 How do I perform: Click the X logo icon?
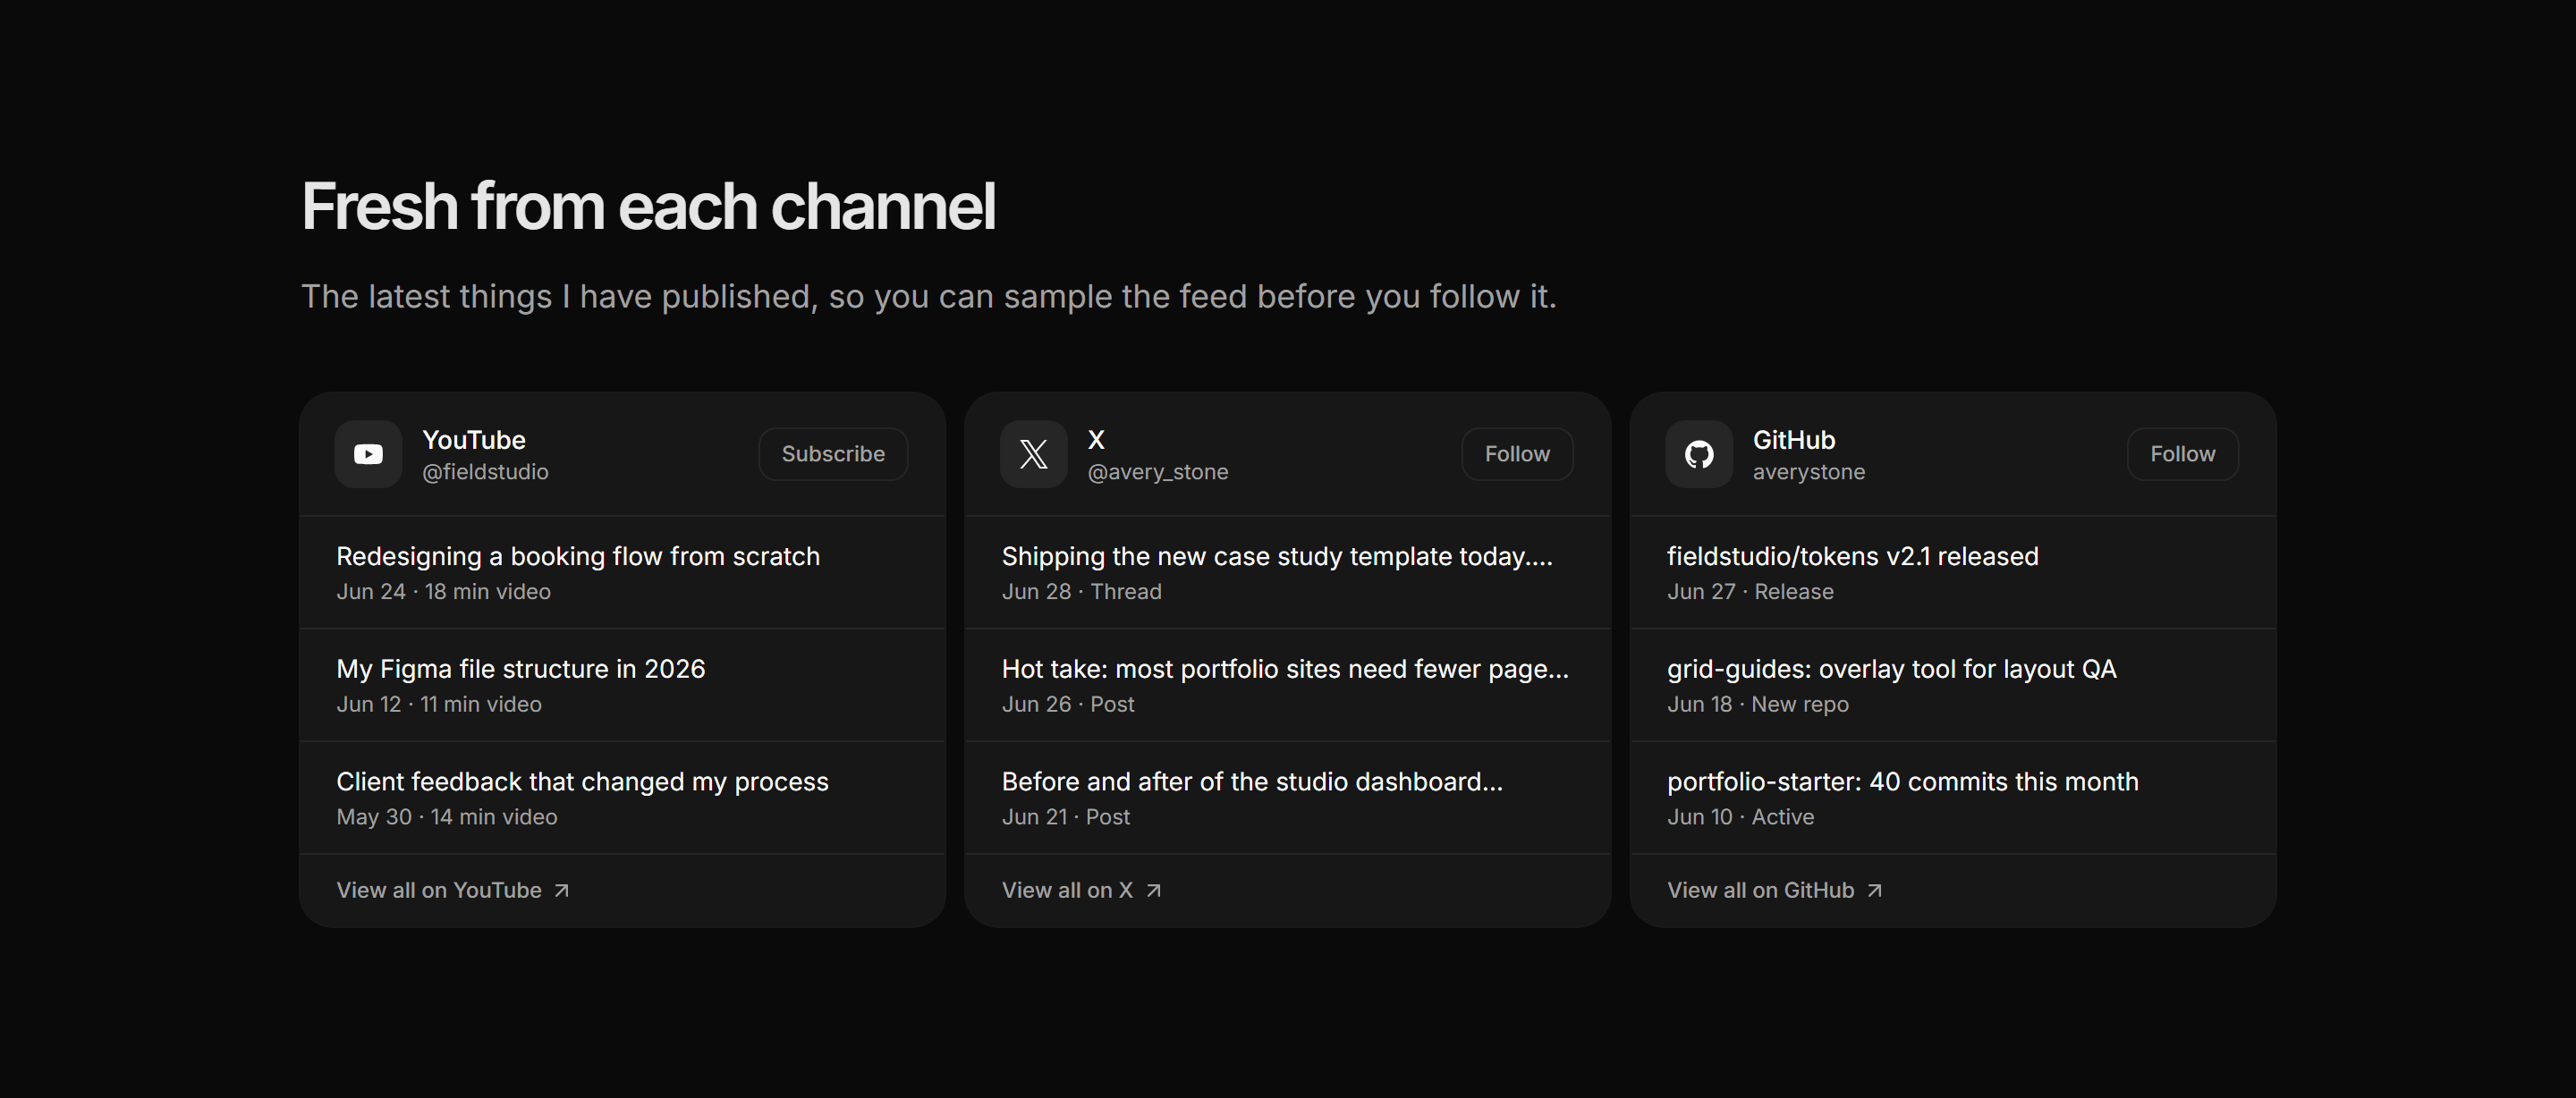[1033, 454]
